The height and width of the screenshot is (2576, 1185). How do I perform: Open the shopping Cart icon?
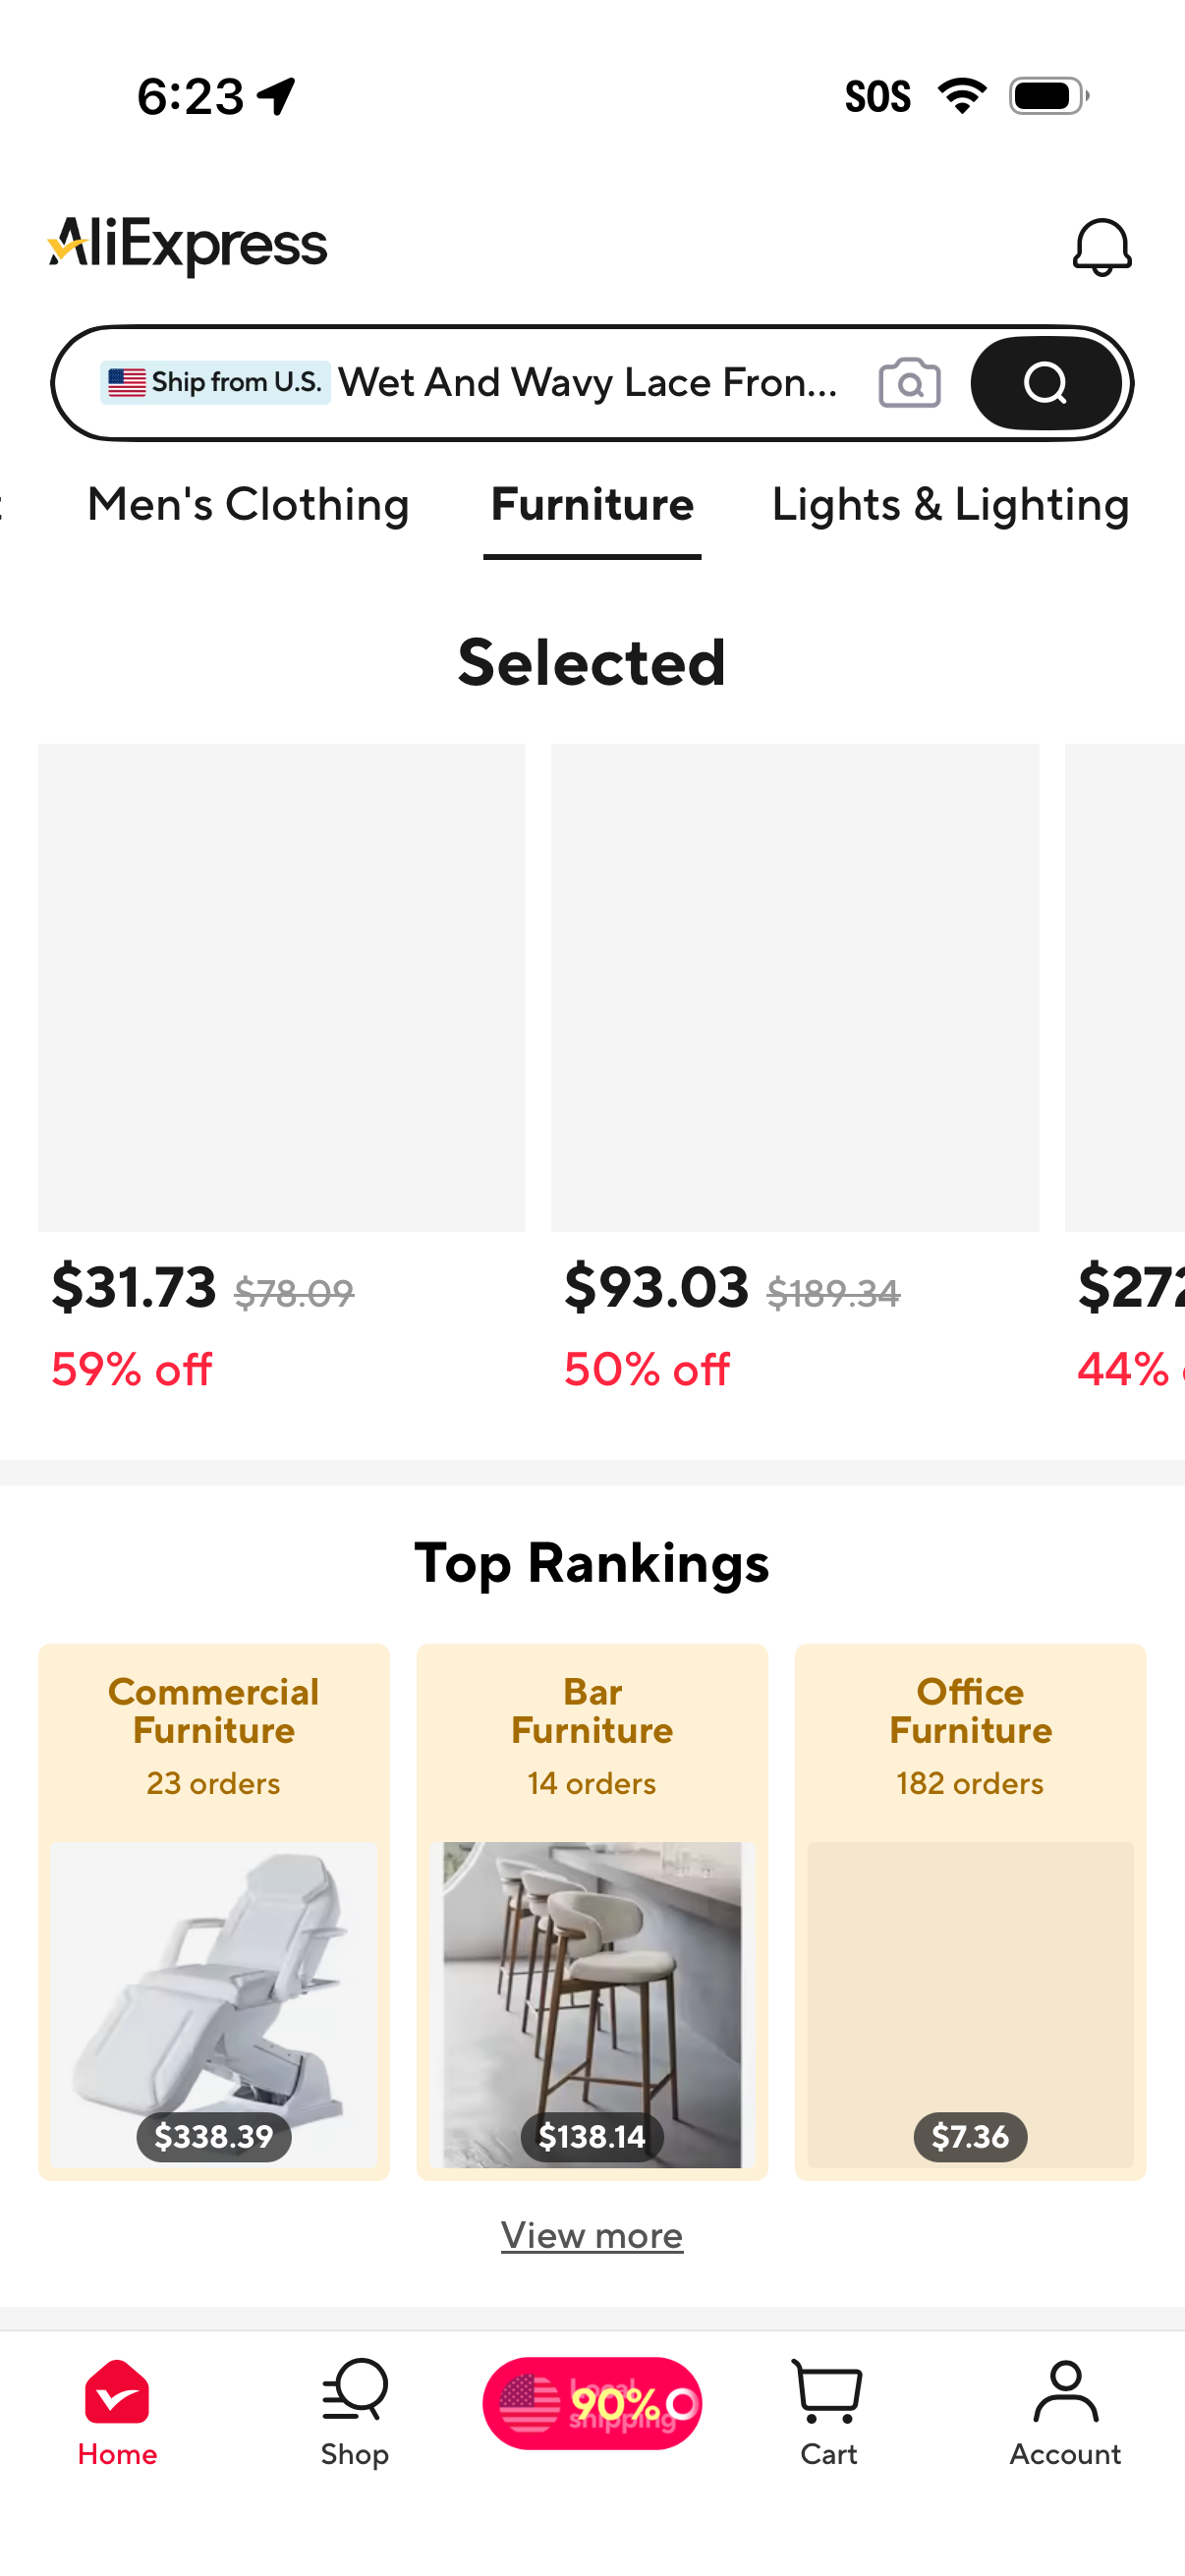[x=827, y=2392]
